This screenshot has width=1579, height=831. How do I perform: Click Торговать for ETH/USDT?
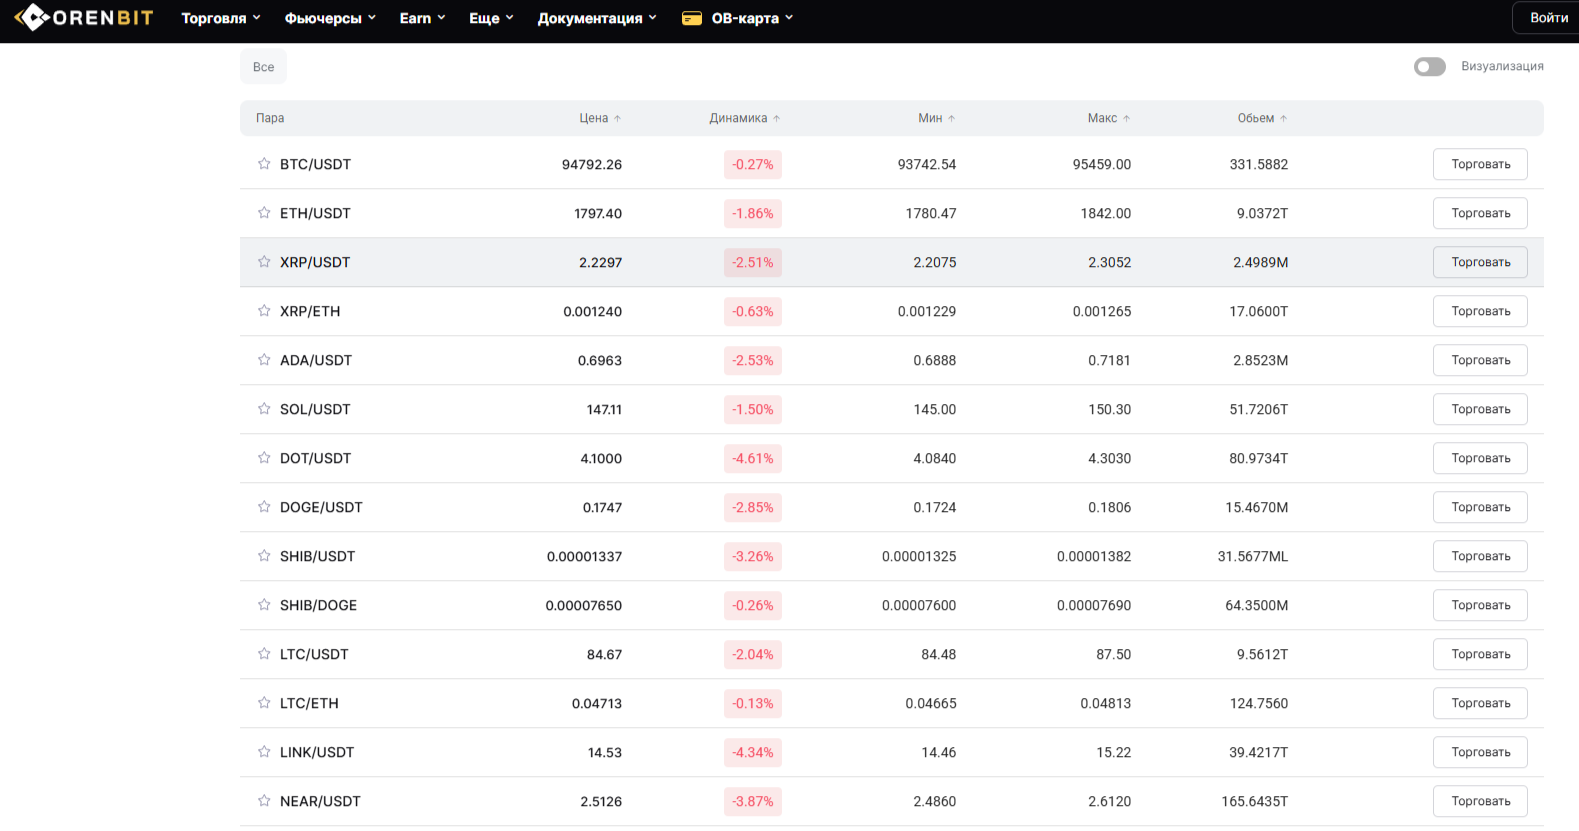(x=1480, y=213)
